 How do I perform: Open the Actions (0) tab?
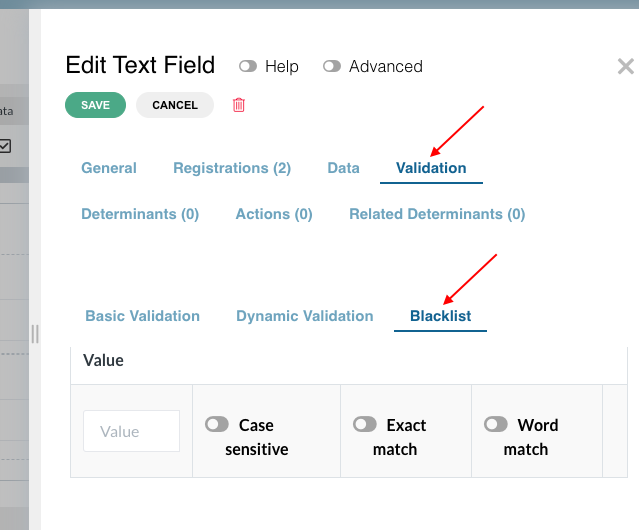coord(274,214)
